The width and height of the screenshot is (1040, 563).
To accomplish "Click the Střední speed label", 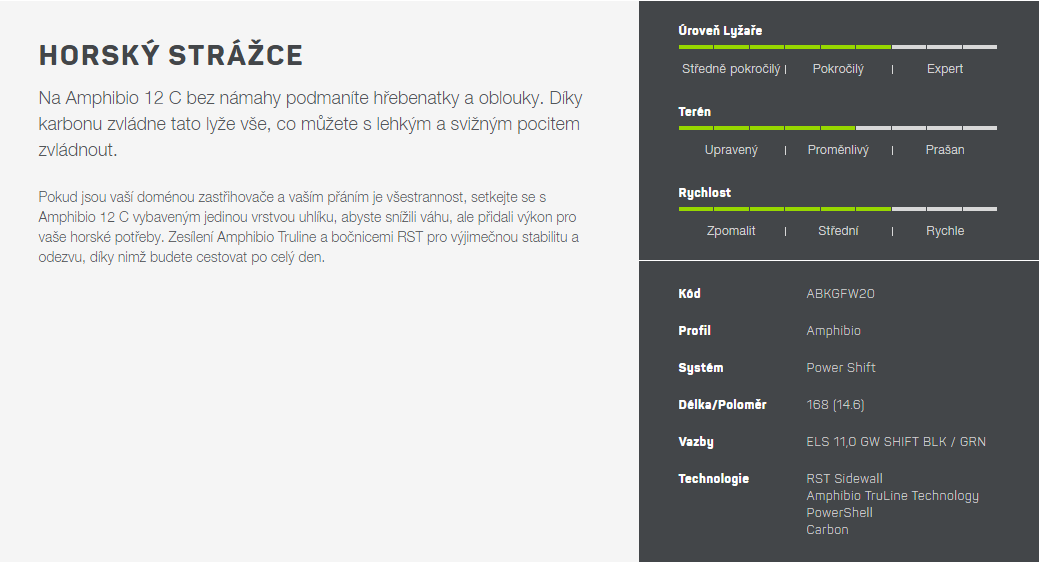I will (x=838, y=231).
